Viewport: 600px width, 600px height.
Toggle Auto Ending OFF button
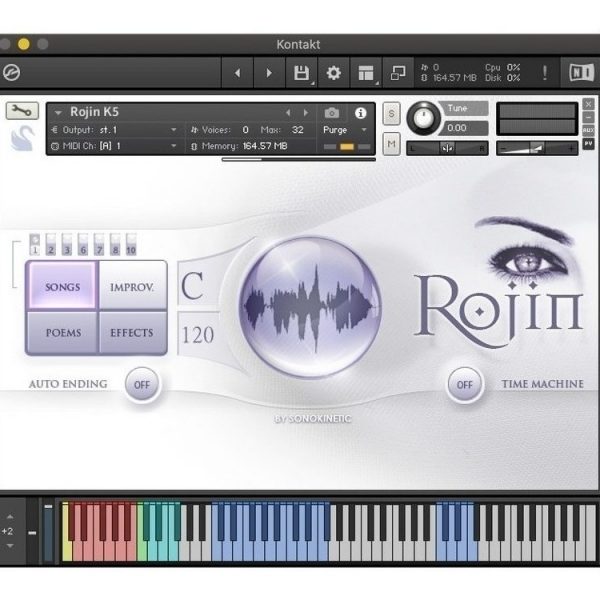pos(142,385)
